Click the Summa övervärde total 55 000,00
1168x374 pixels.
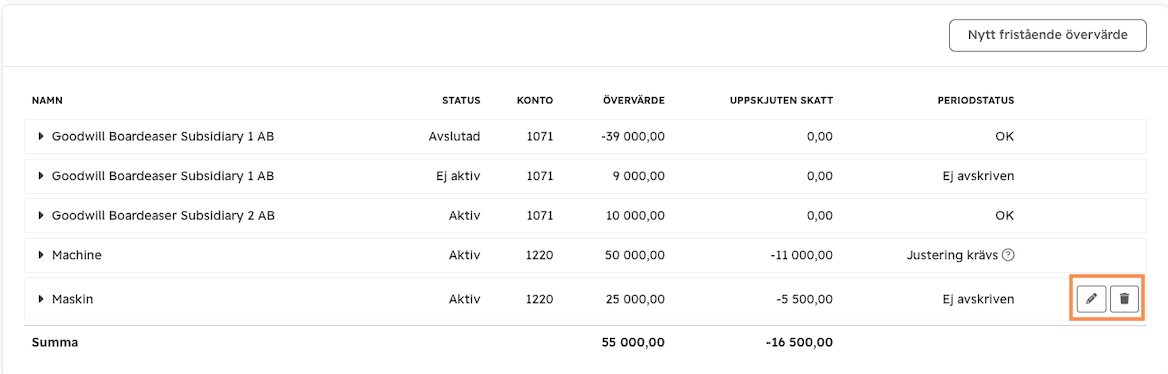point(633,343)
